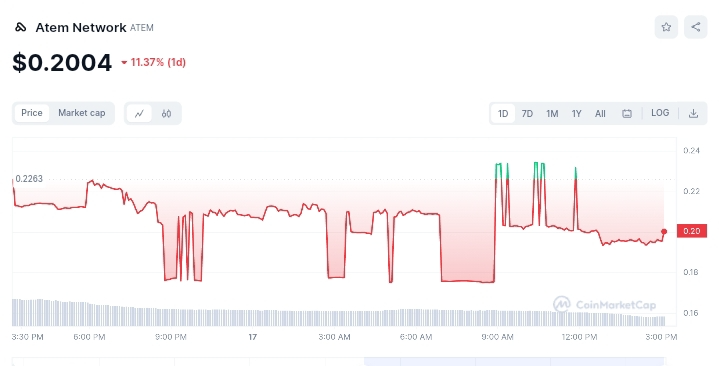
Task: Select the 7D time range
Action: tap(527, 113)
